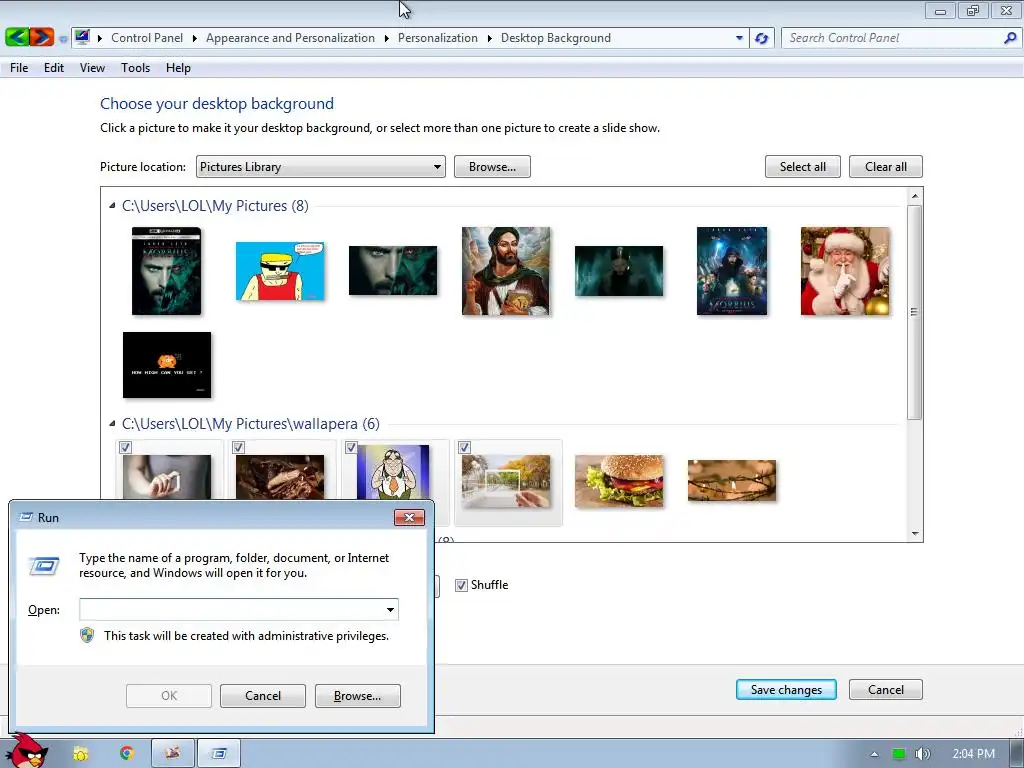This screenshot has width=1024, height=768.
Task: Click the picture list scrollbar thumb
Action: (914, 312)
